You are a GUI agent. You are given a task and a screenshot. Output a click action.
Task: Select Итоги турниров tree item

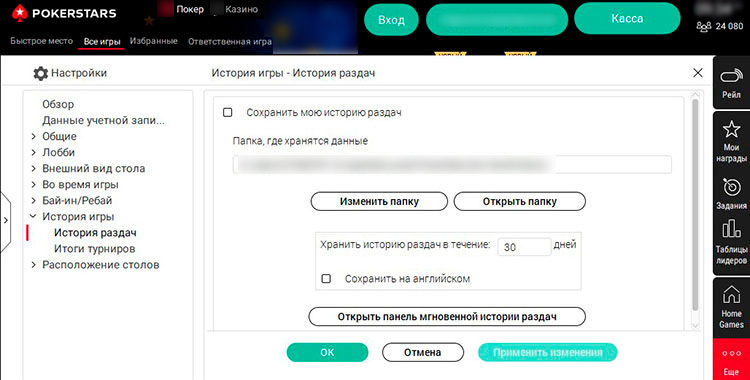pyautogui.click(x=94, y=249)
